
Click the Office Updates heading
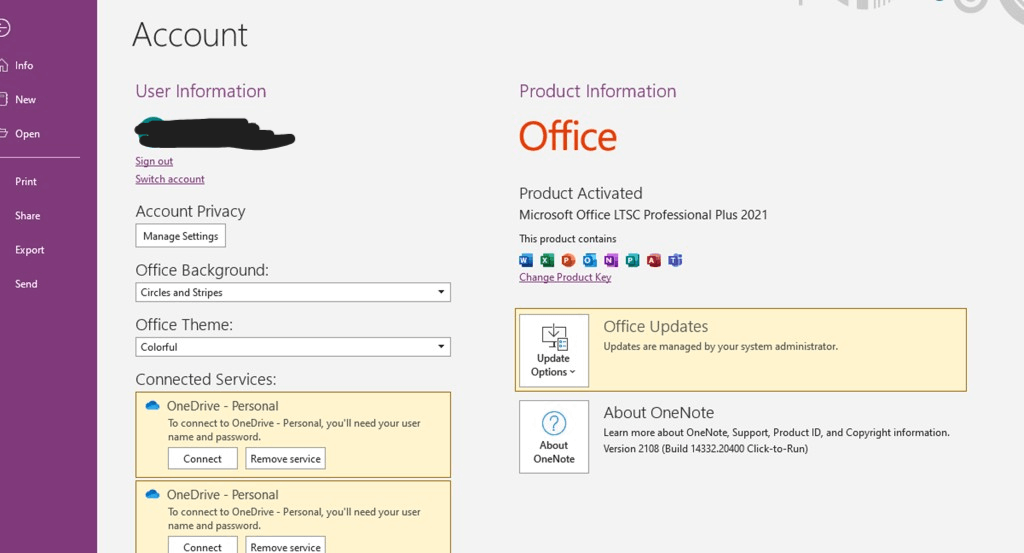[x=656, y=326]
